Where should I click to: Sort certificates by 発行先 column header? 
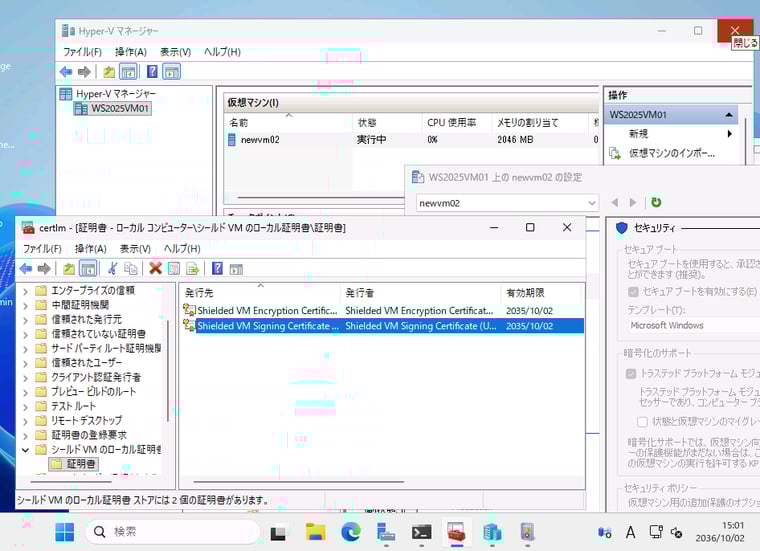[x=261, y=292]
